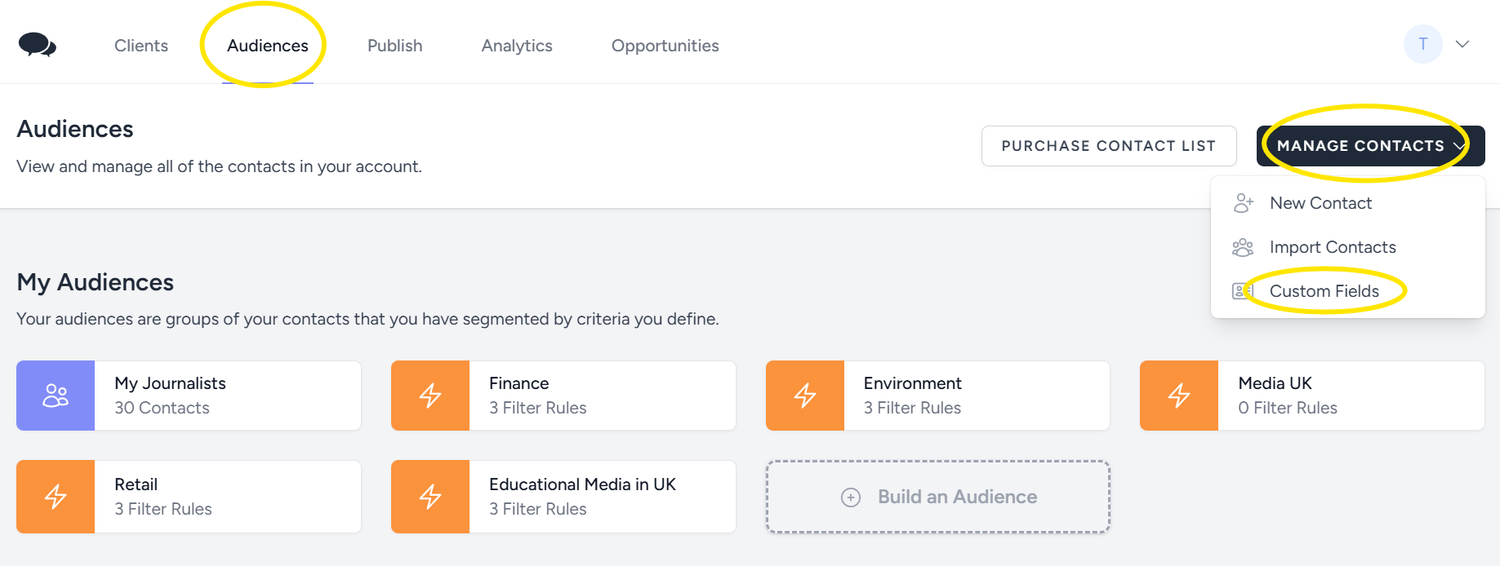Open the Manage Contacts dropdown
The width and height of the screenshot is (1500, 566).
[1370, 146]
